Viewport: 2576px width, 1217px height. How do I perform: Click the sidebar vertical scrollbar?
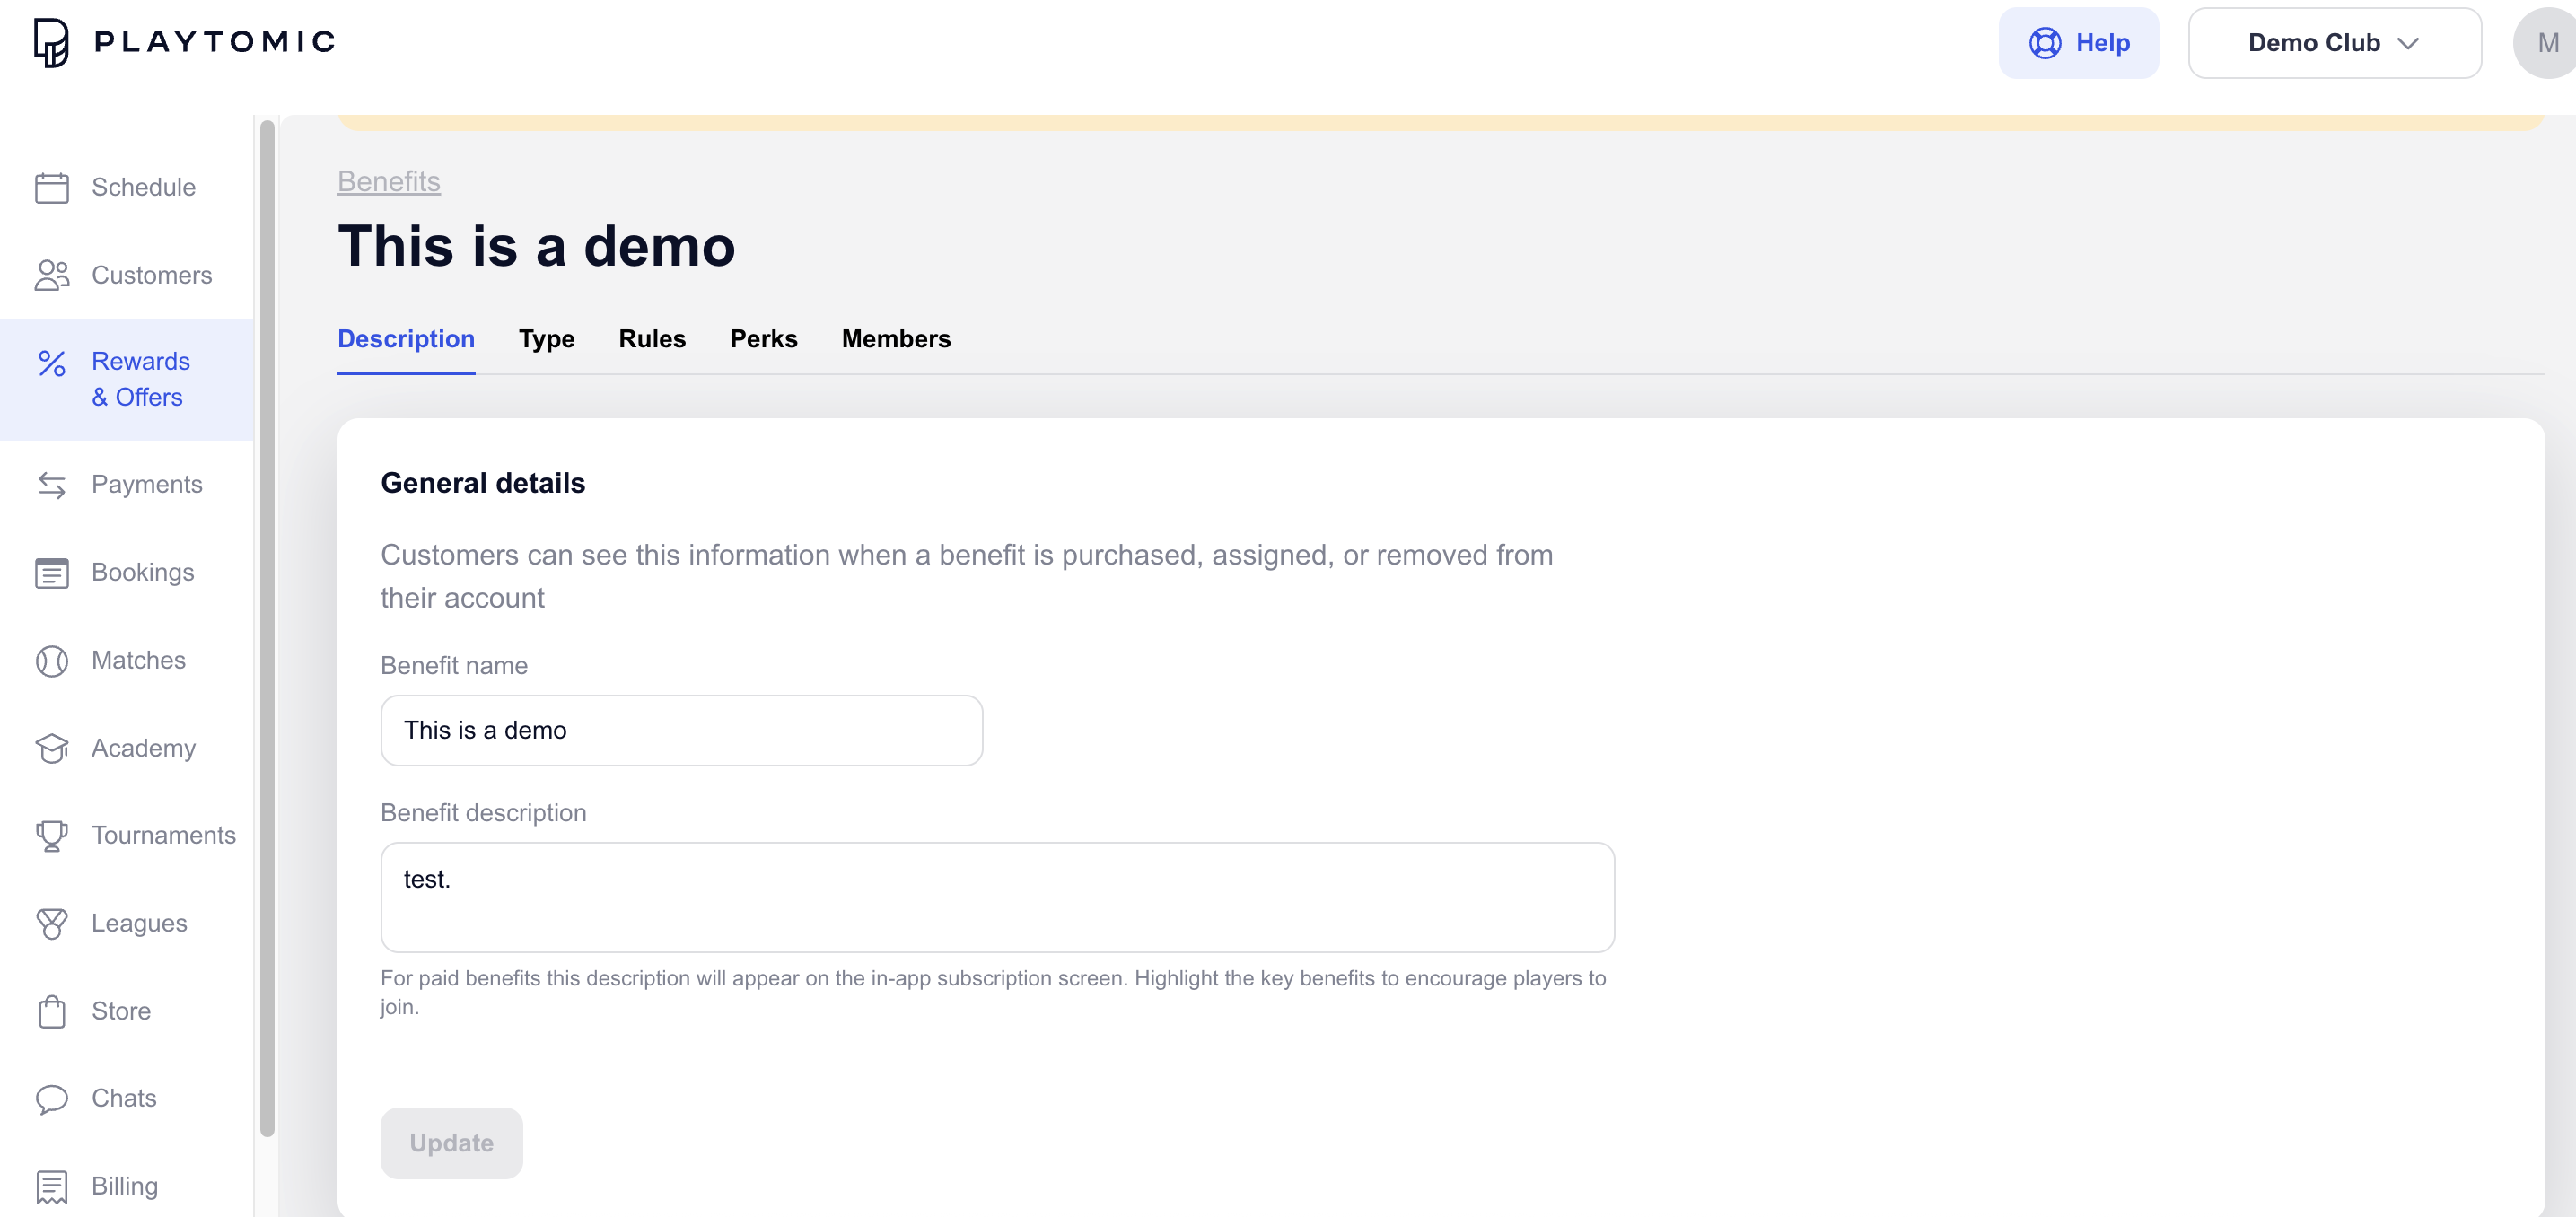(267, 628)
